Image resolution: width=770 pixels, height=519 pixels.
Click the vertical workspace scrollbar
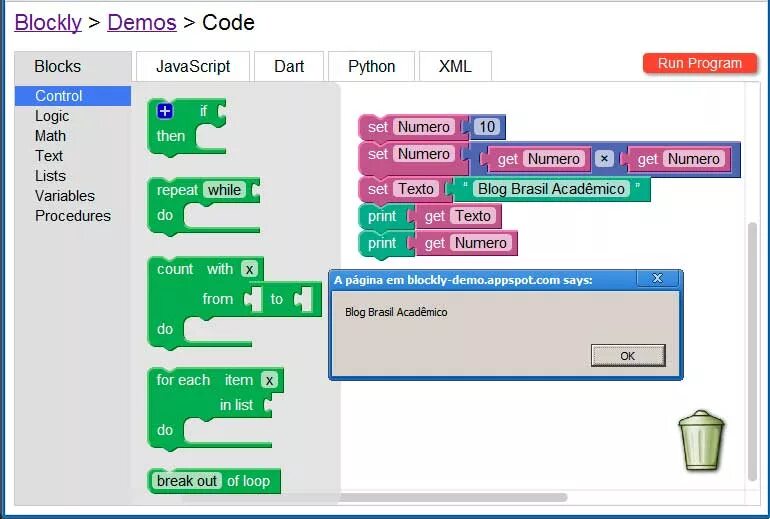click(x=752, y=351)
